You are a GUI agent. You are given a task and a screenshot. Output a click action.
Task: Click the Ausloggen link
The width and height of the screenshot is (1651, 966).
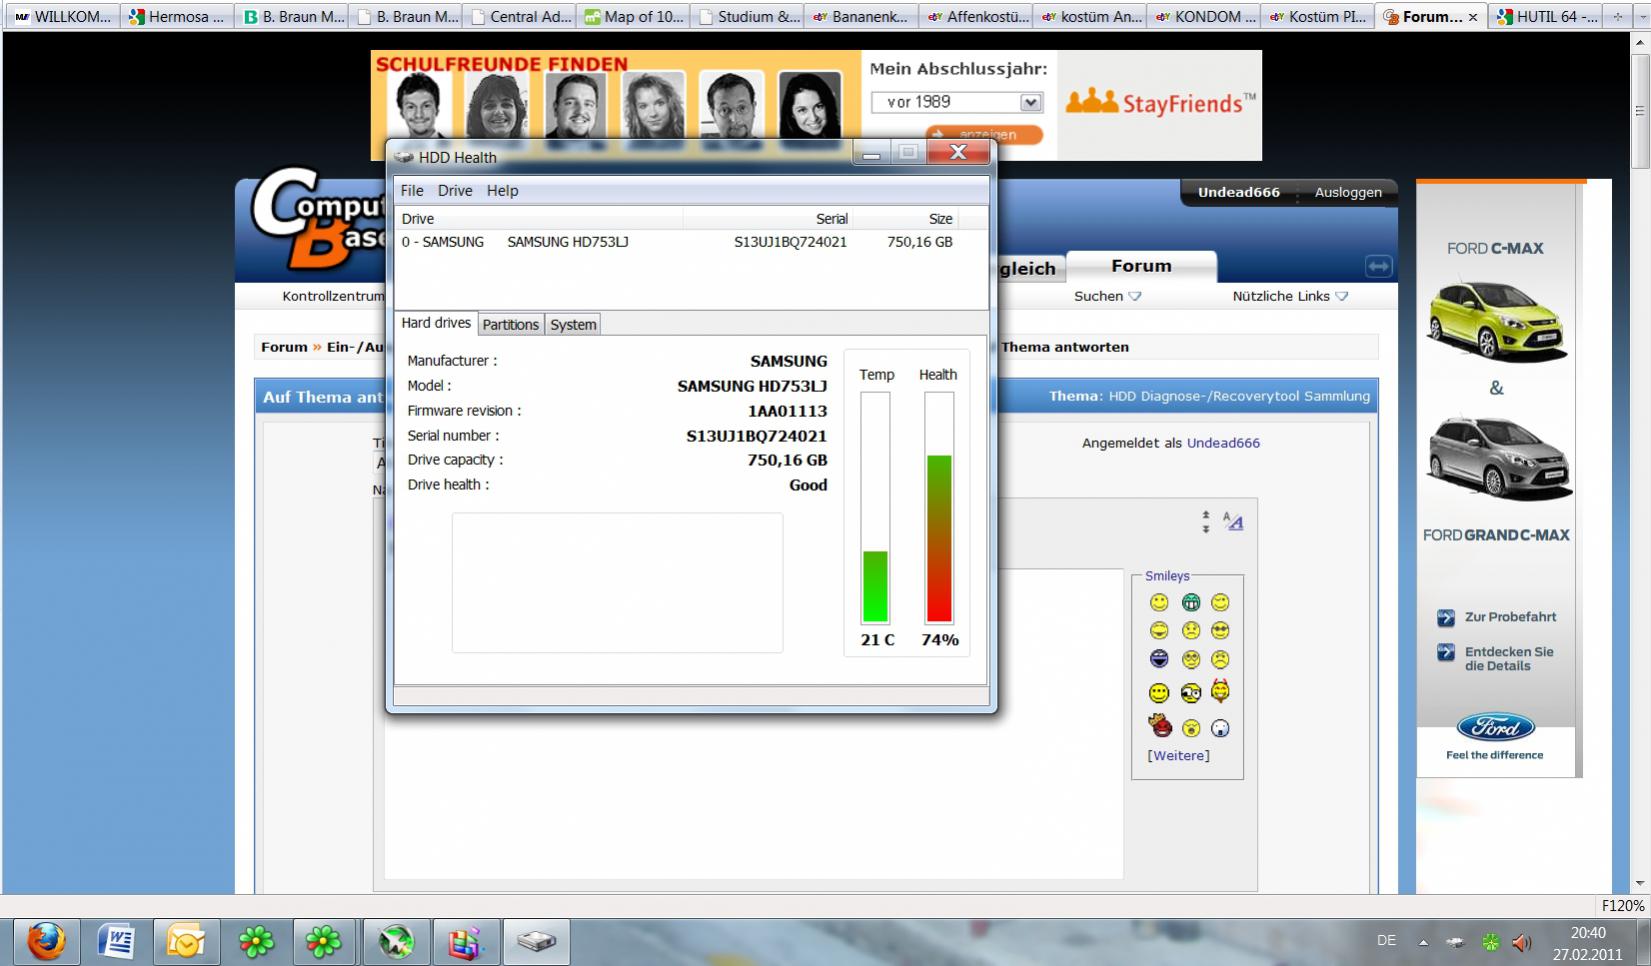pos(1348,192)
